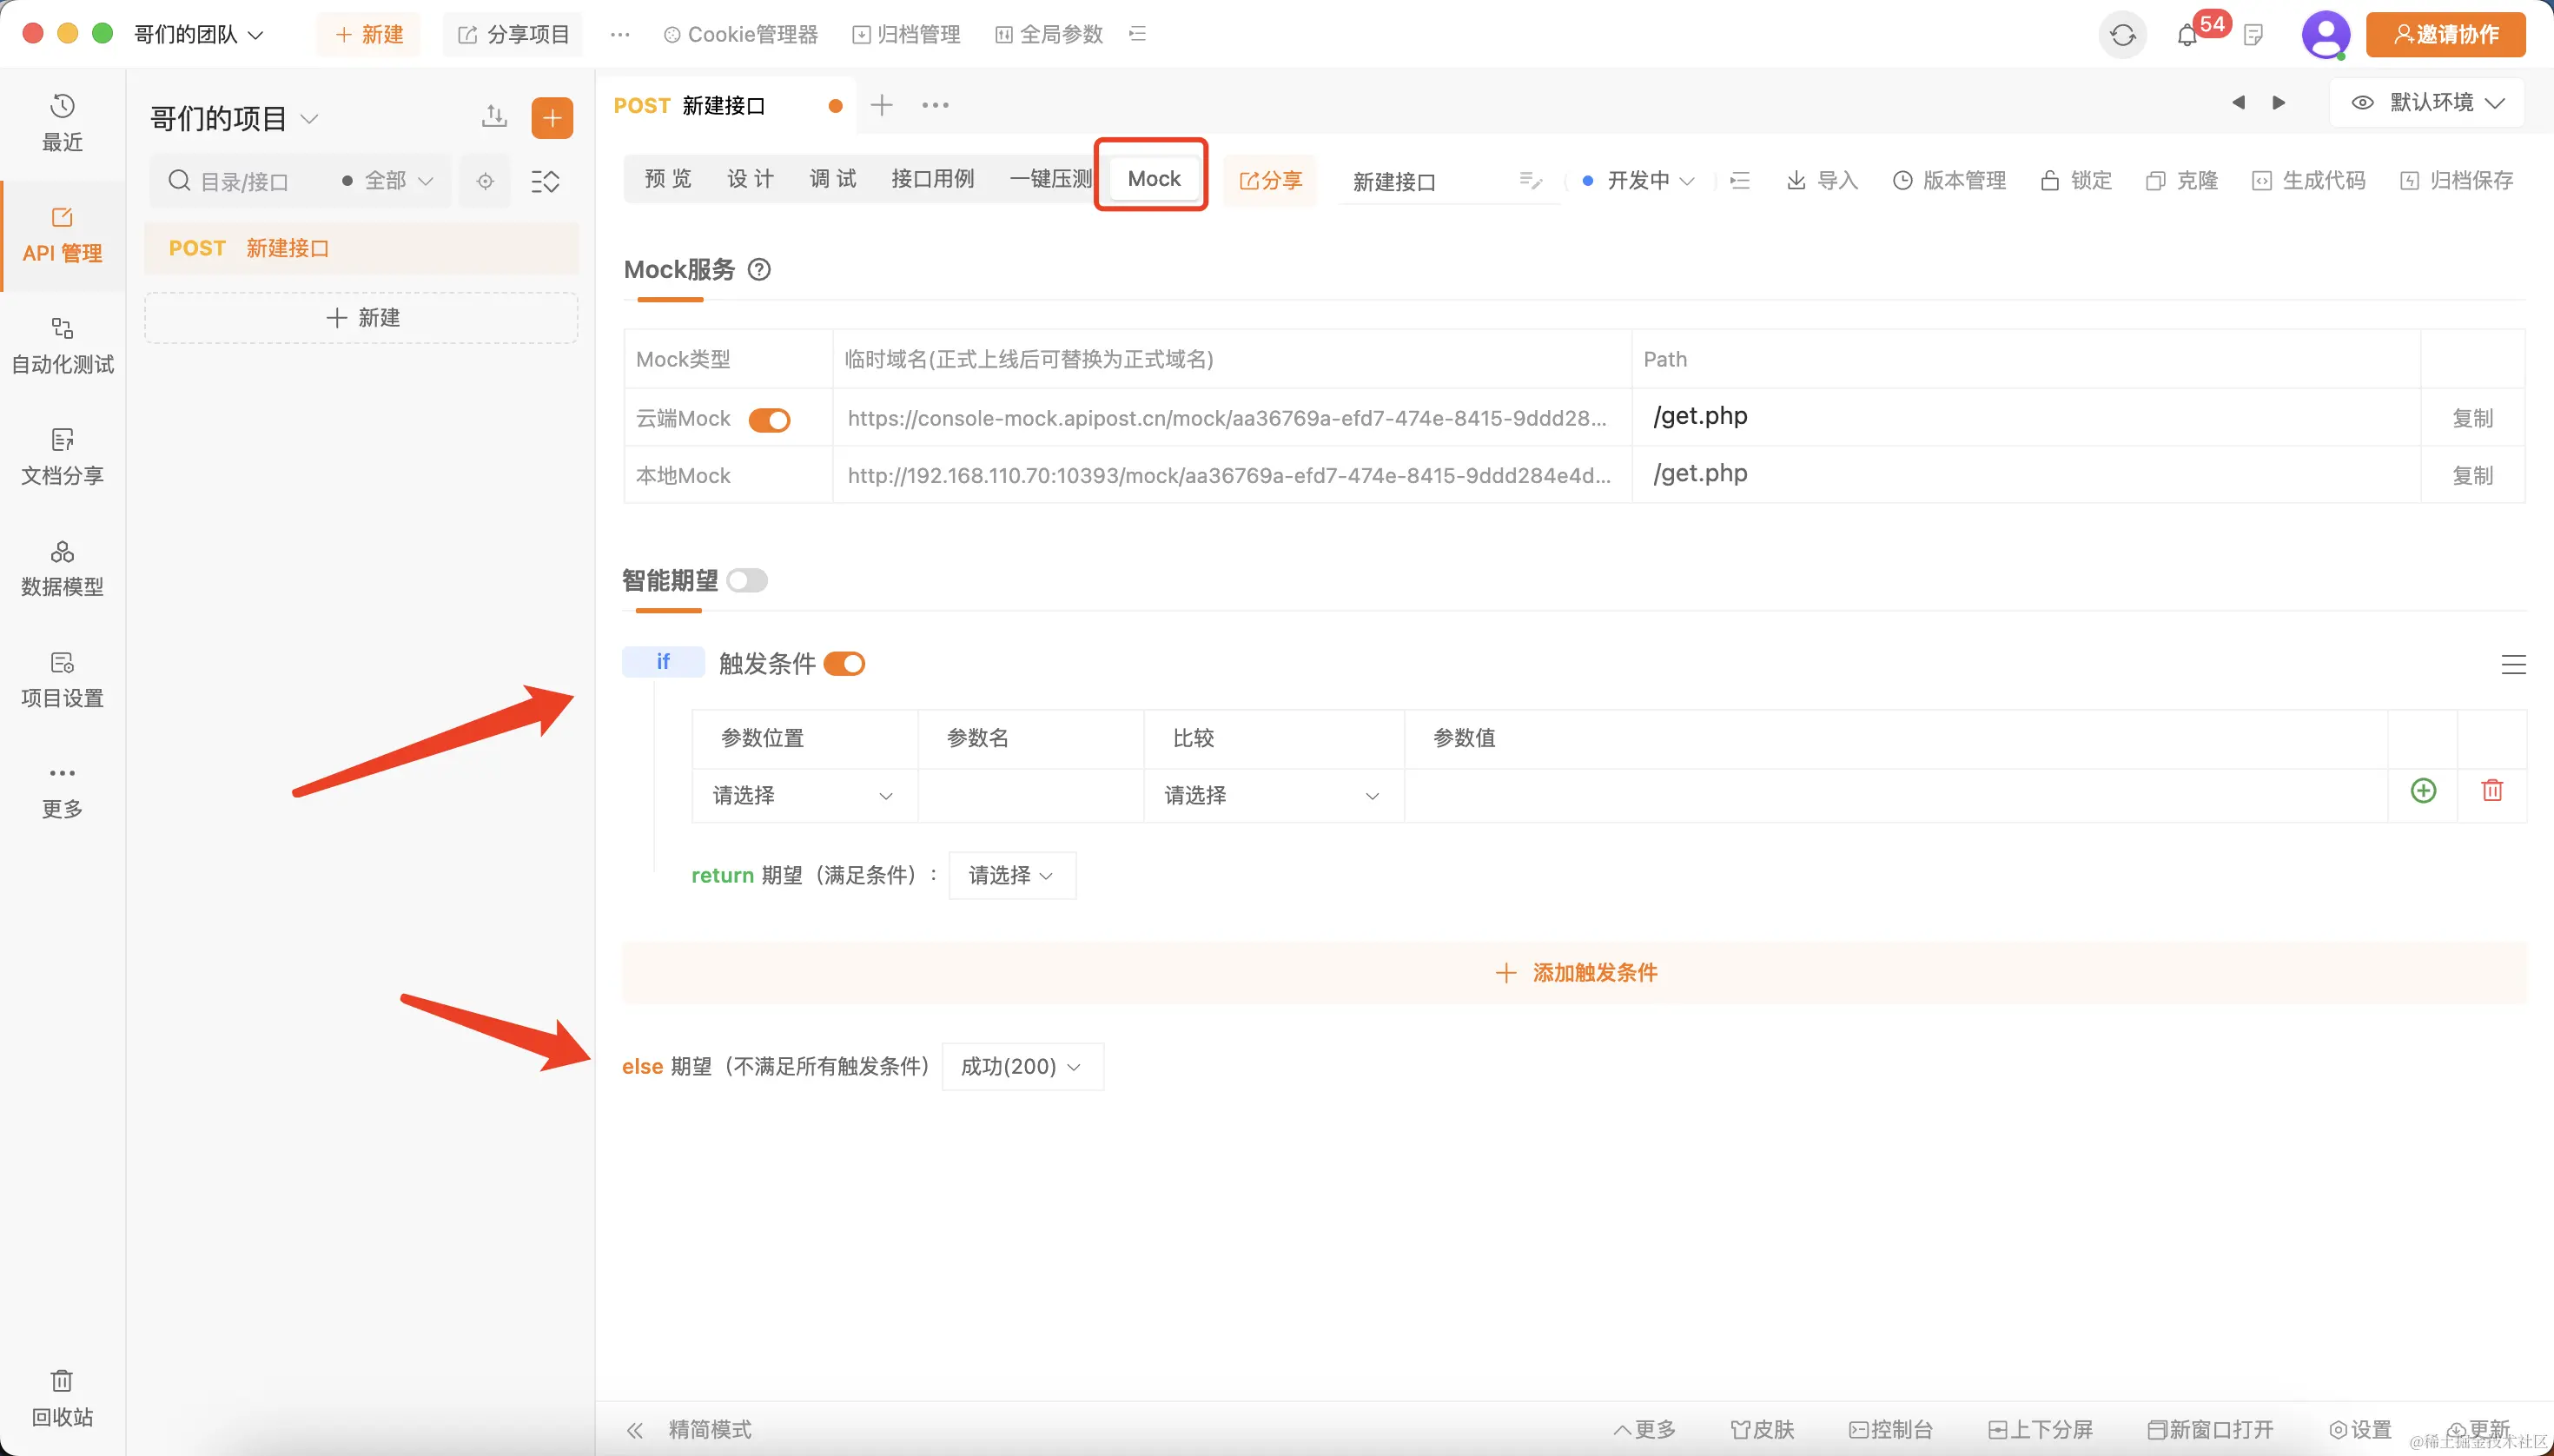This screenshot has height=1456, width=2554.
Task: Delete the trigger condition row via trash icon
Action: pyautogui.click(x=2492, y=791)
